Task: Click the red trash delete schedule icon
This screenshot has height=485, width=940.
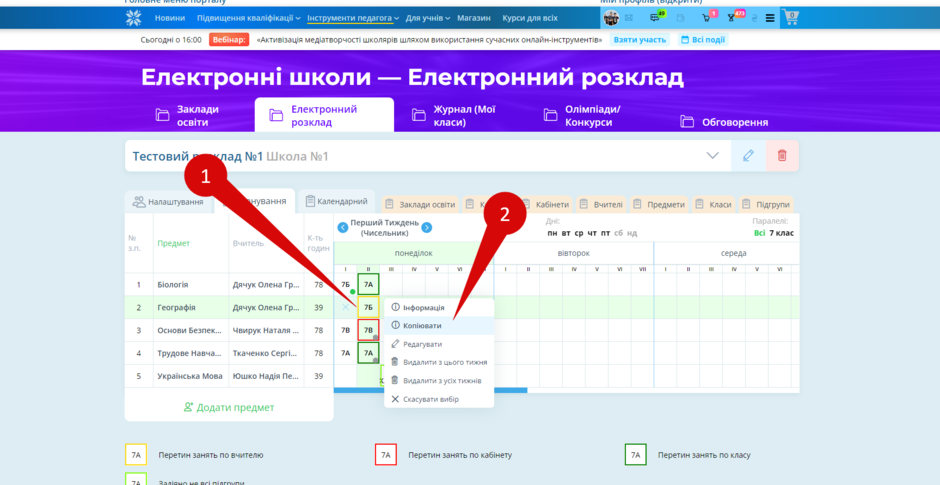Action: click(x=782, y=156)
